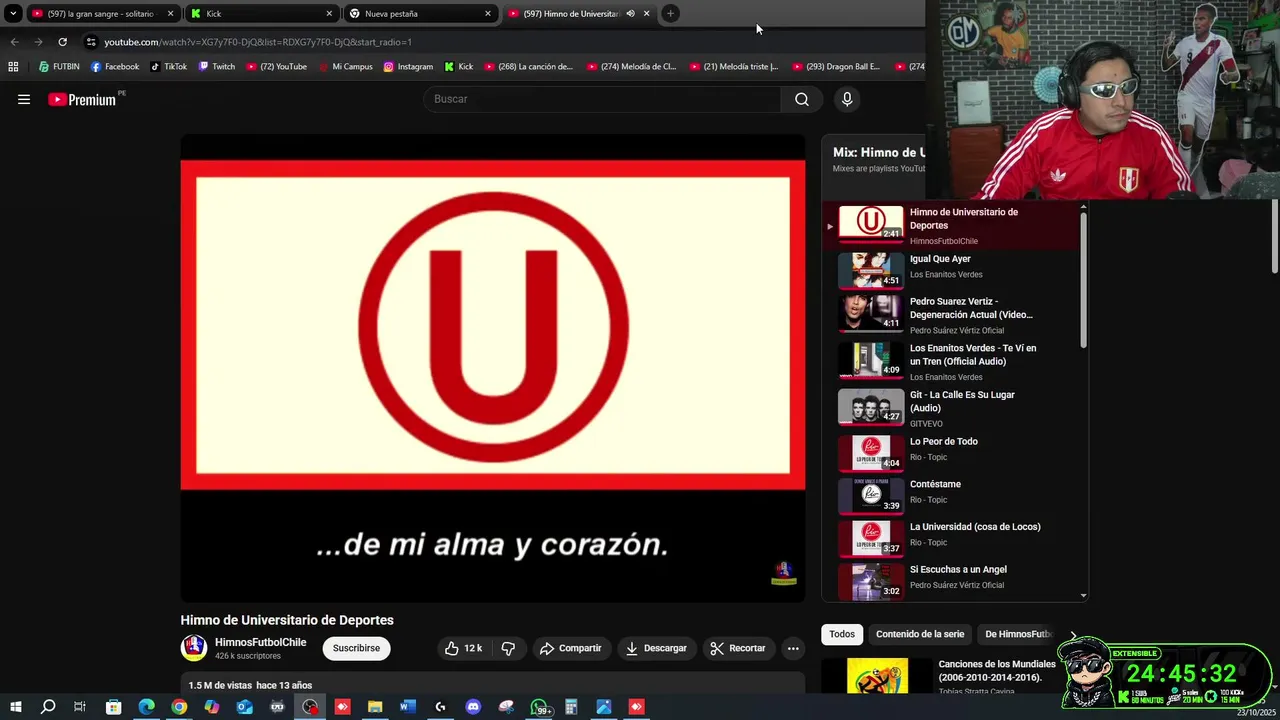The image size is (1280, 720).
Task: Click the YouTube search input field
Action: pyautogui.click(x=603, y=99)
